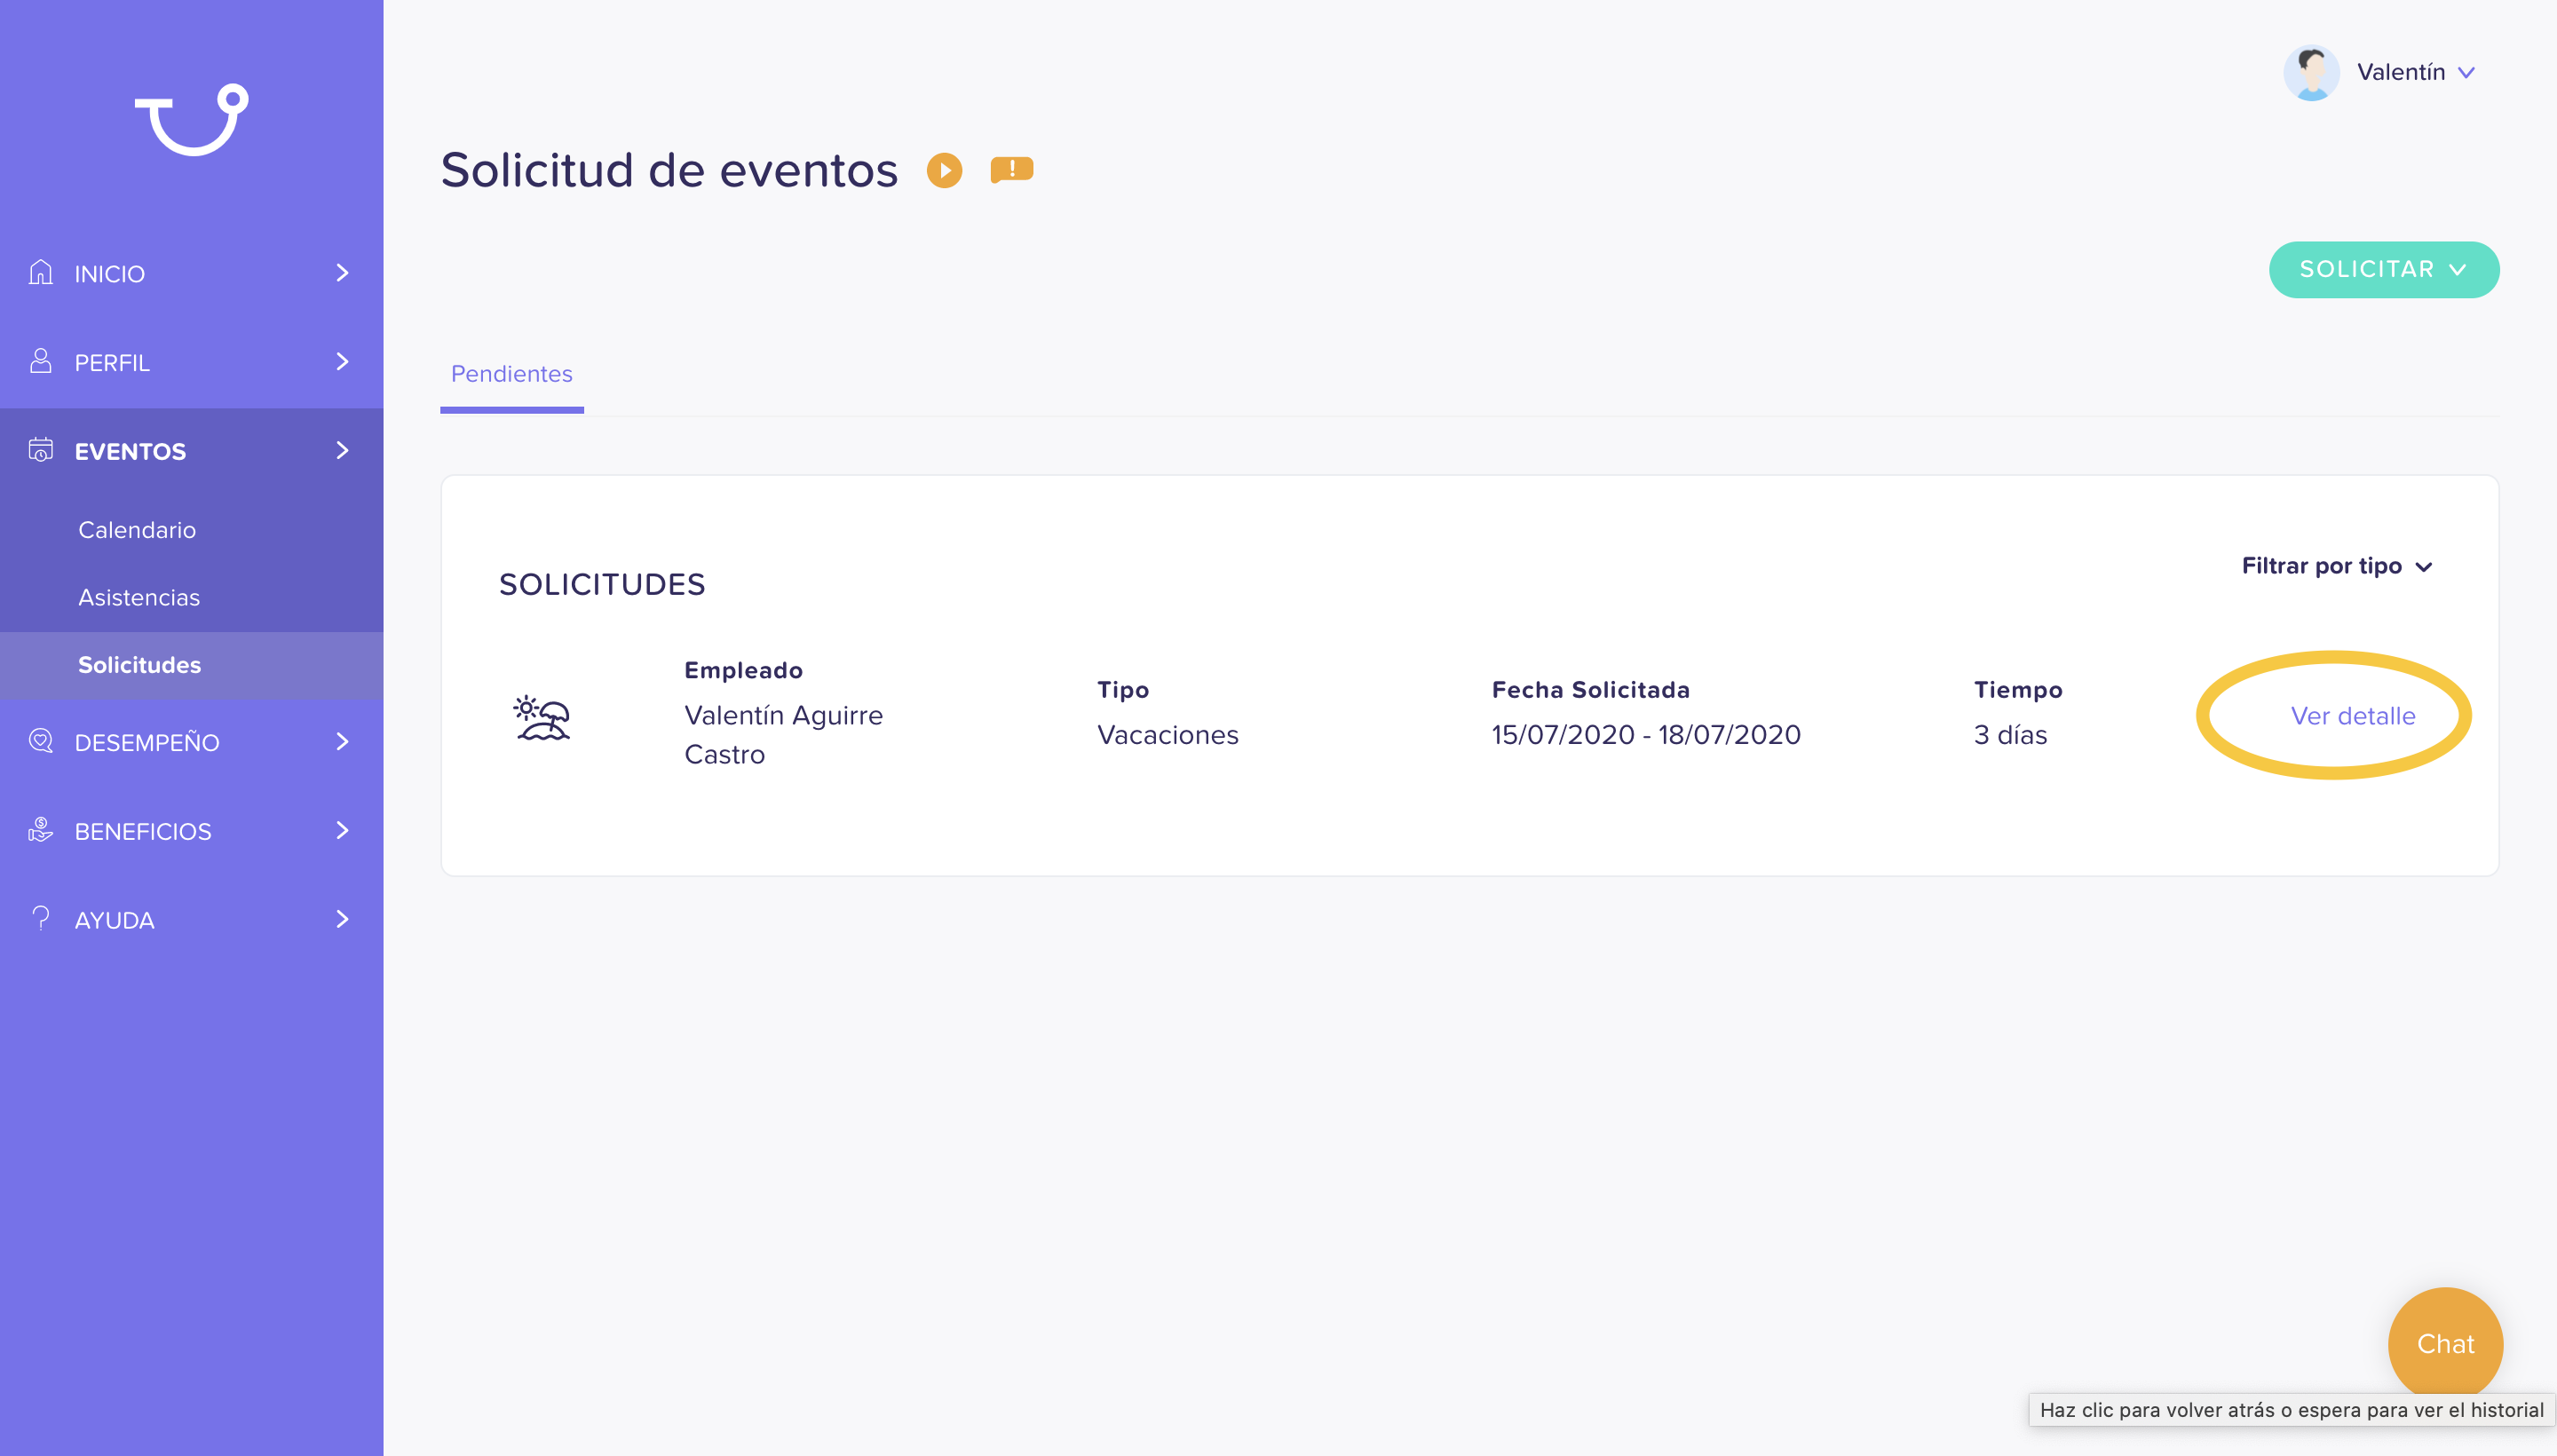Click the BENEFICIOS menu label
The width and height of the screenshot is (2557, 1456).
click(x=143, y=831)
